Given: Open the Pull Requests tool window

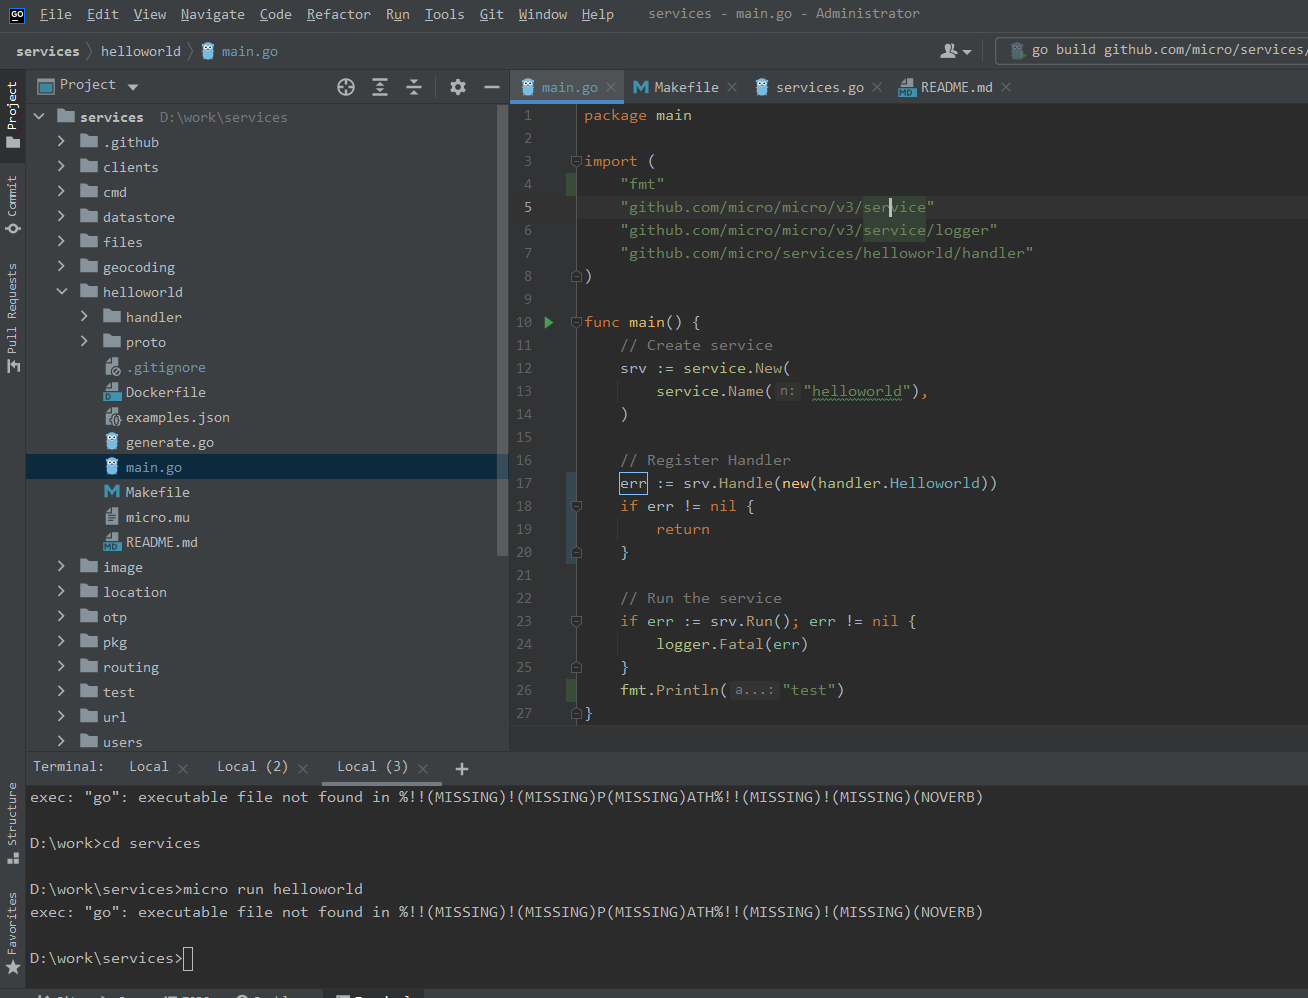Looking at the screenshot, I should pyautogui.click(x=12, y=317).
